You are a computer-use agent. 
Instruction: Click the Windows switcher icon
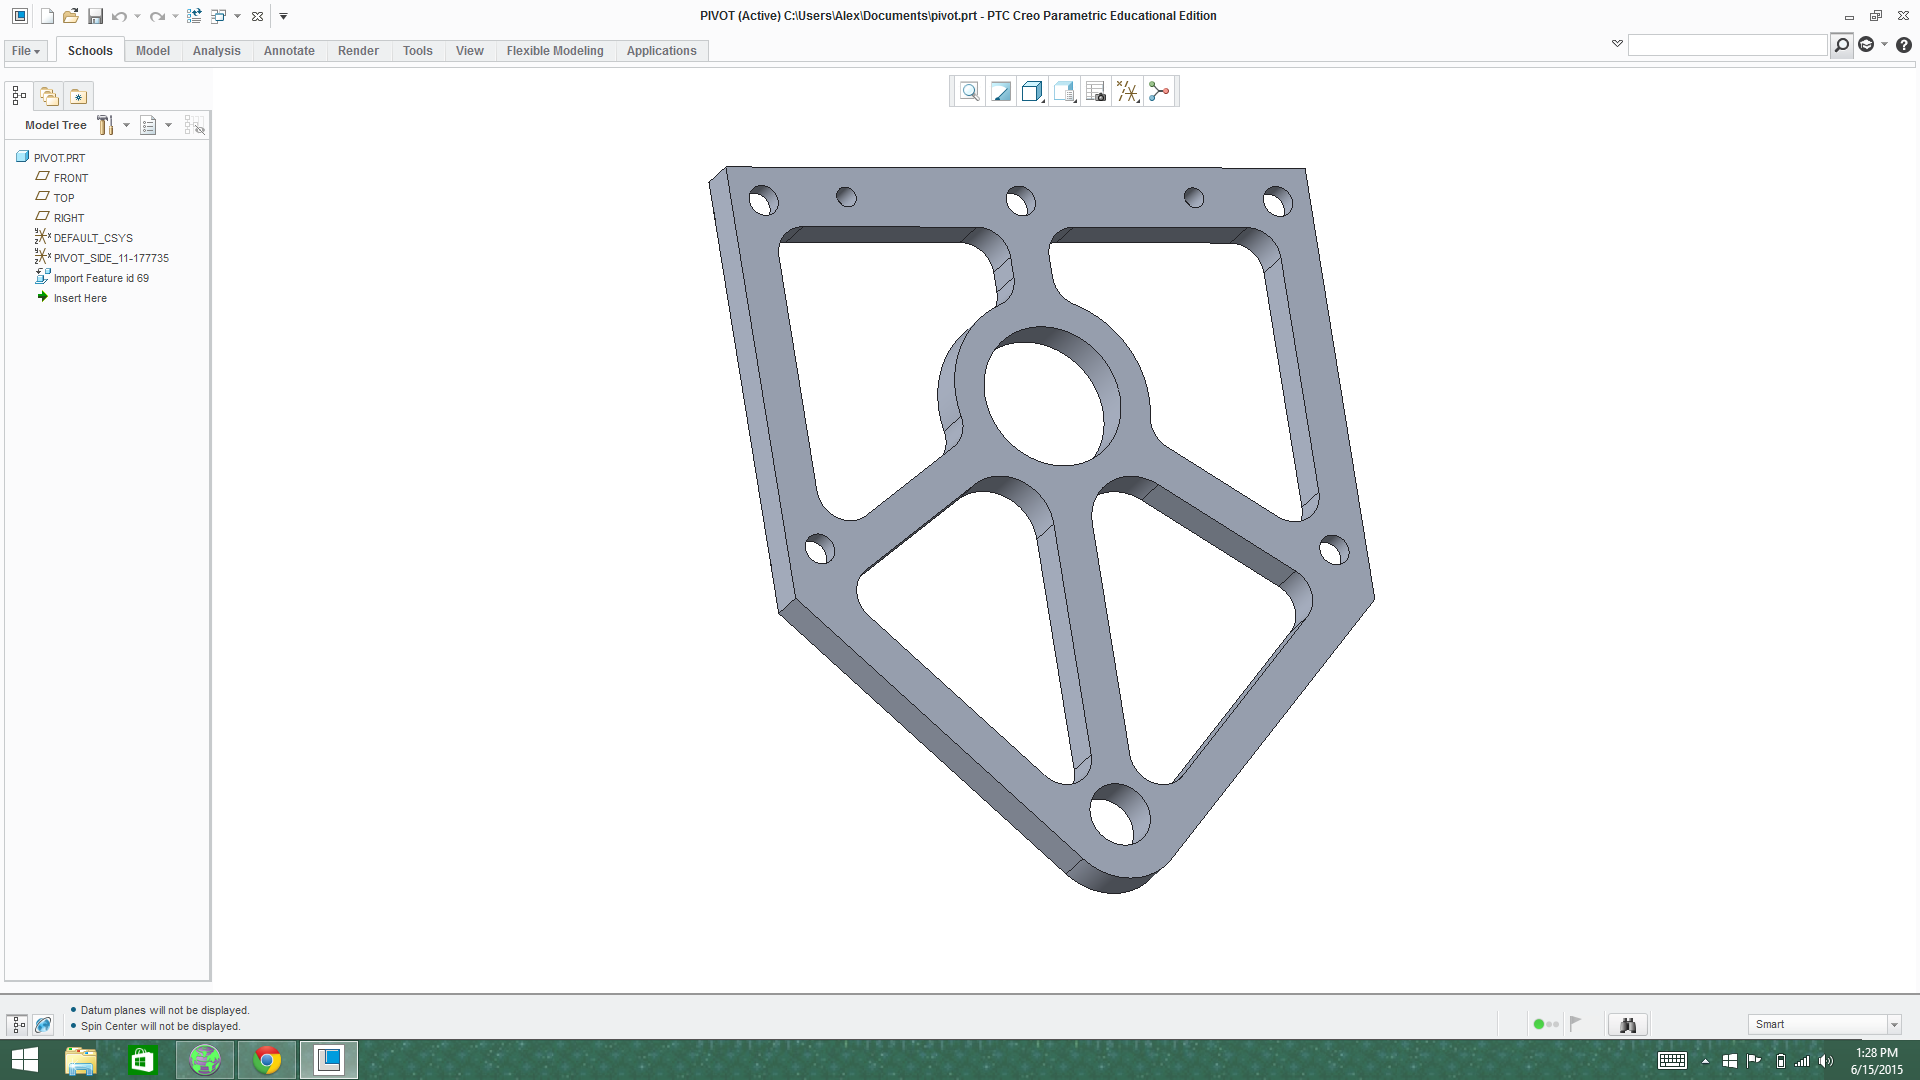click(x=218, y=16)
